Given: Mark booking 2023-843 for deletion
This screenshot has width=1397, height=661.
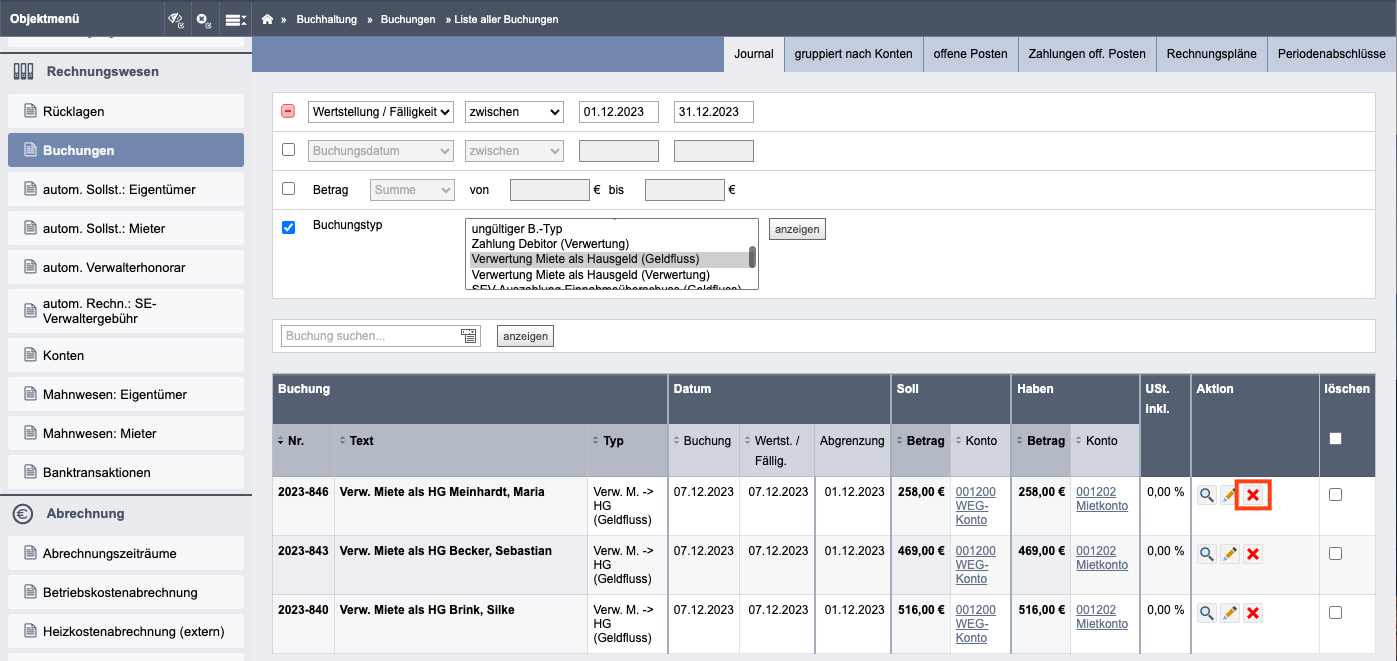Looking at the screenshot, I should pos(1335,554).
